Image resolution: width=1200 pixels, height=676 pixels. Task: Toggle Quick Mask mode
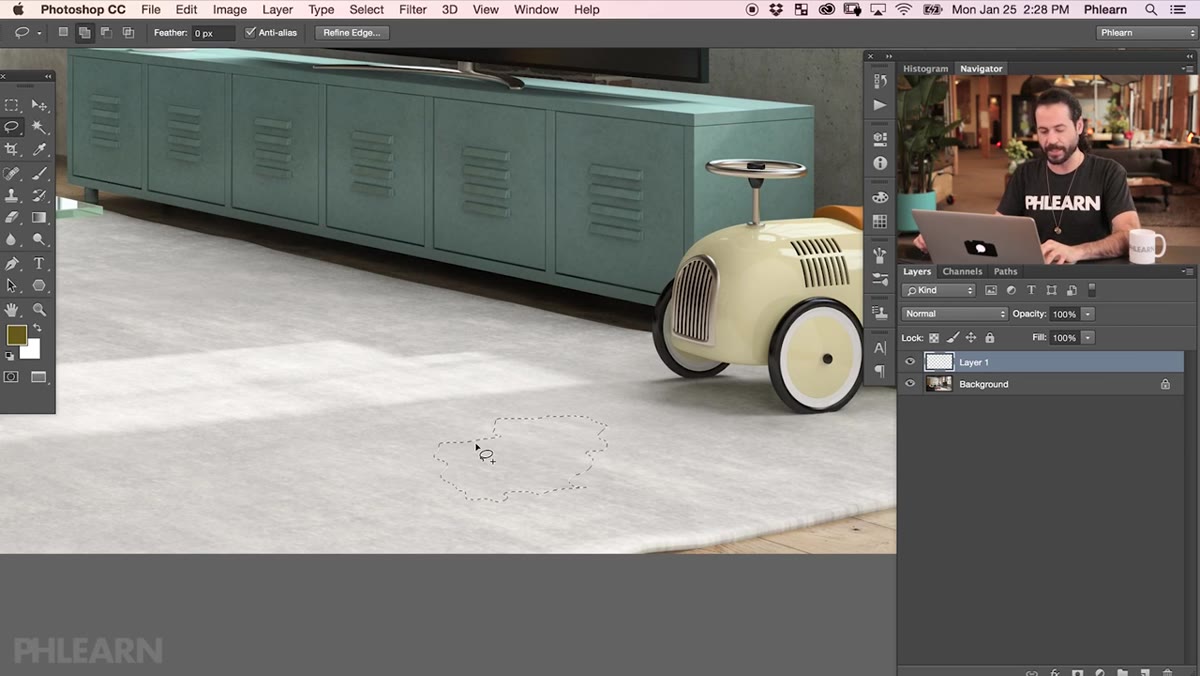(x=12, y=377)
